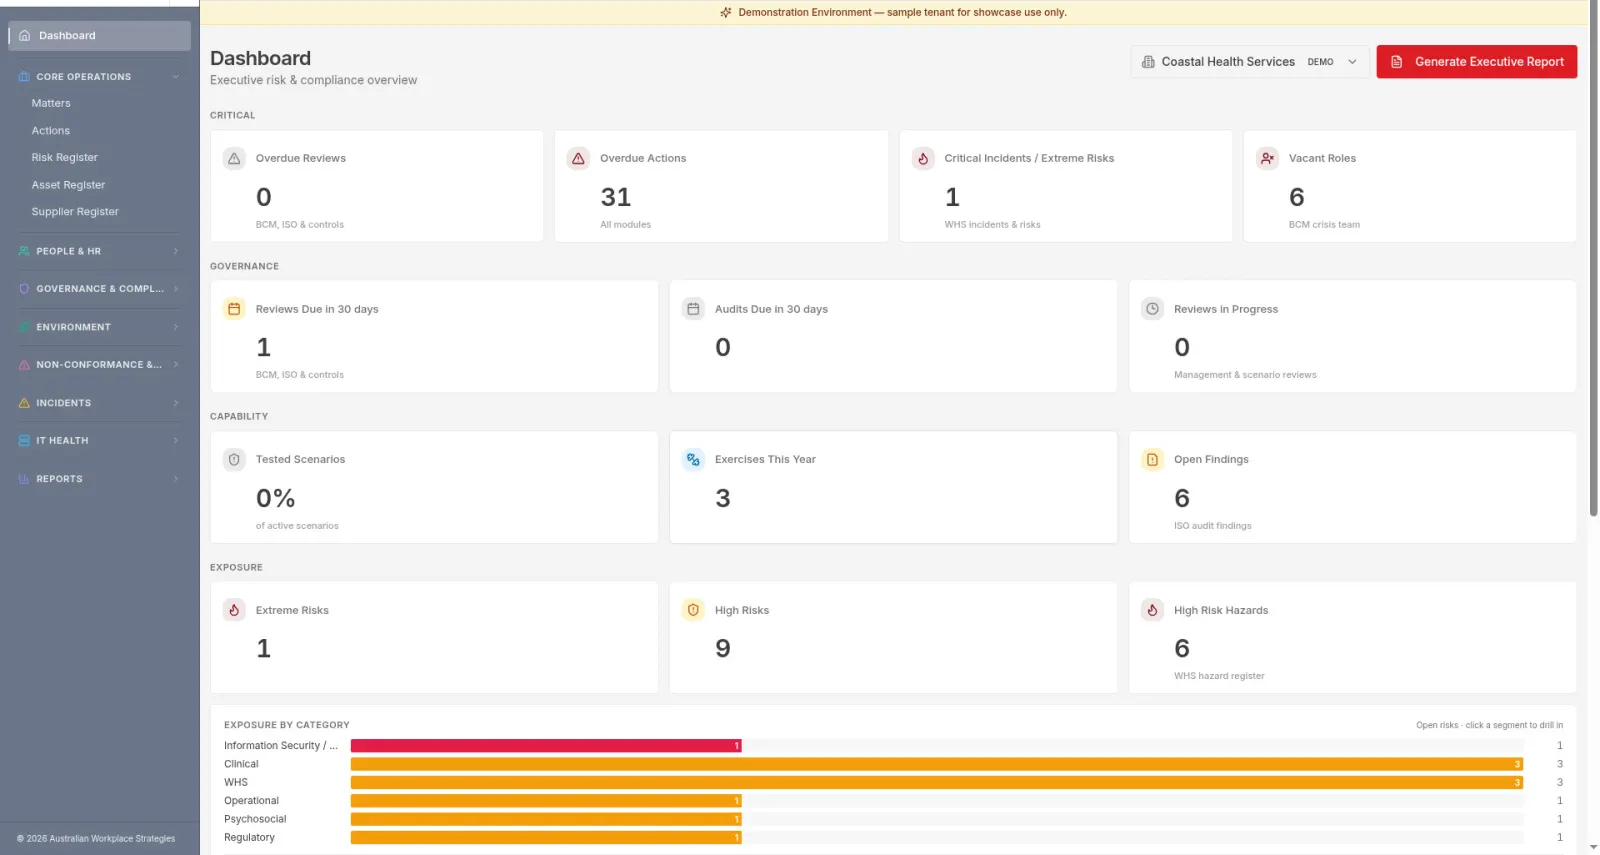Open the Open Findings card
The image size is (1600, 855).
pyautogui.click(x=1353, y=487)
